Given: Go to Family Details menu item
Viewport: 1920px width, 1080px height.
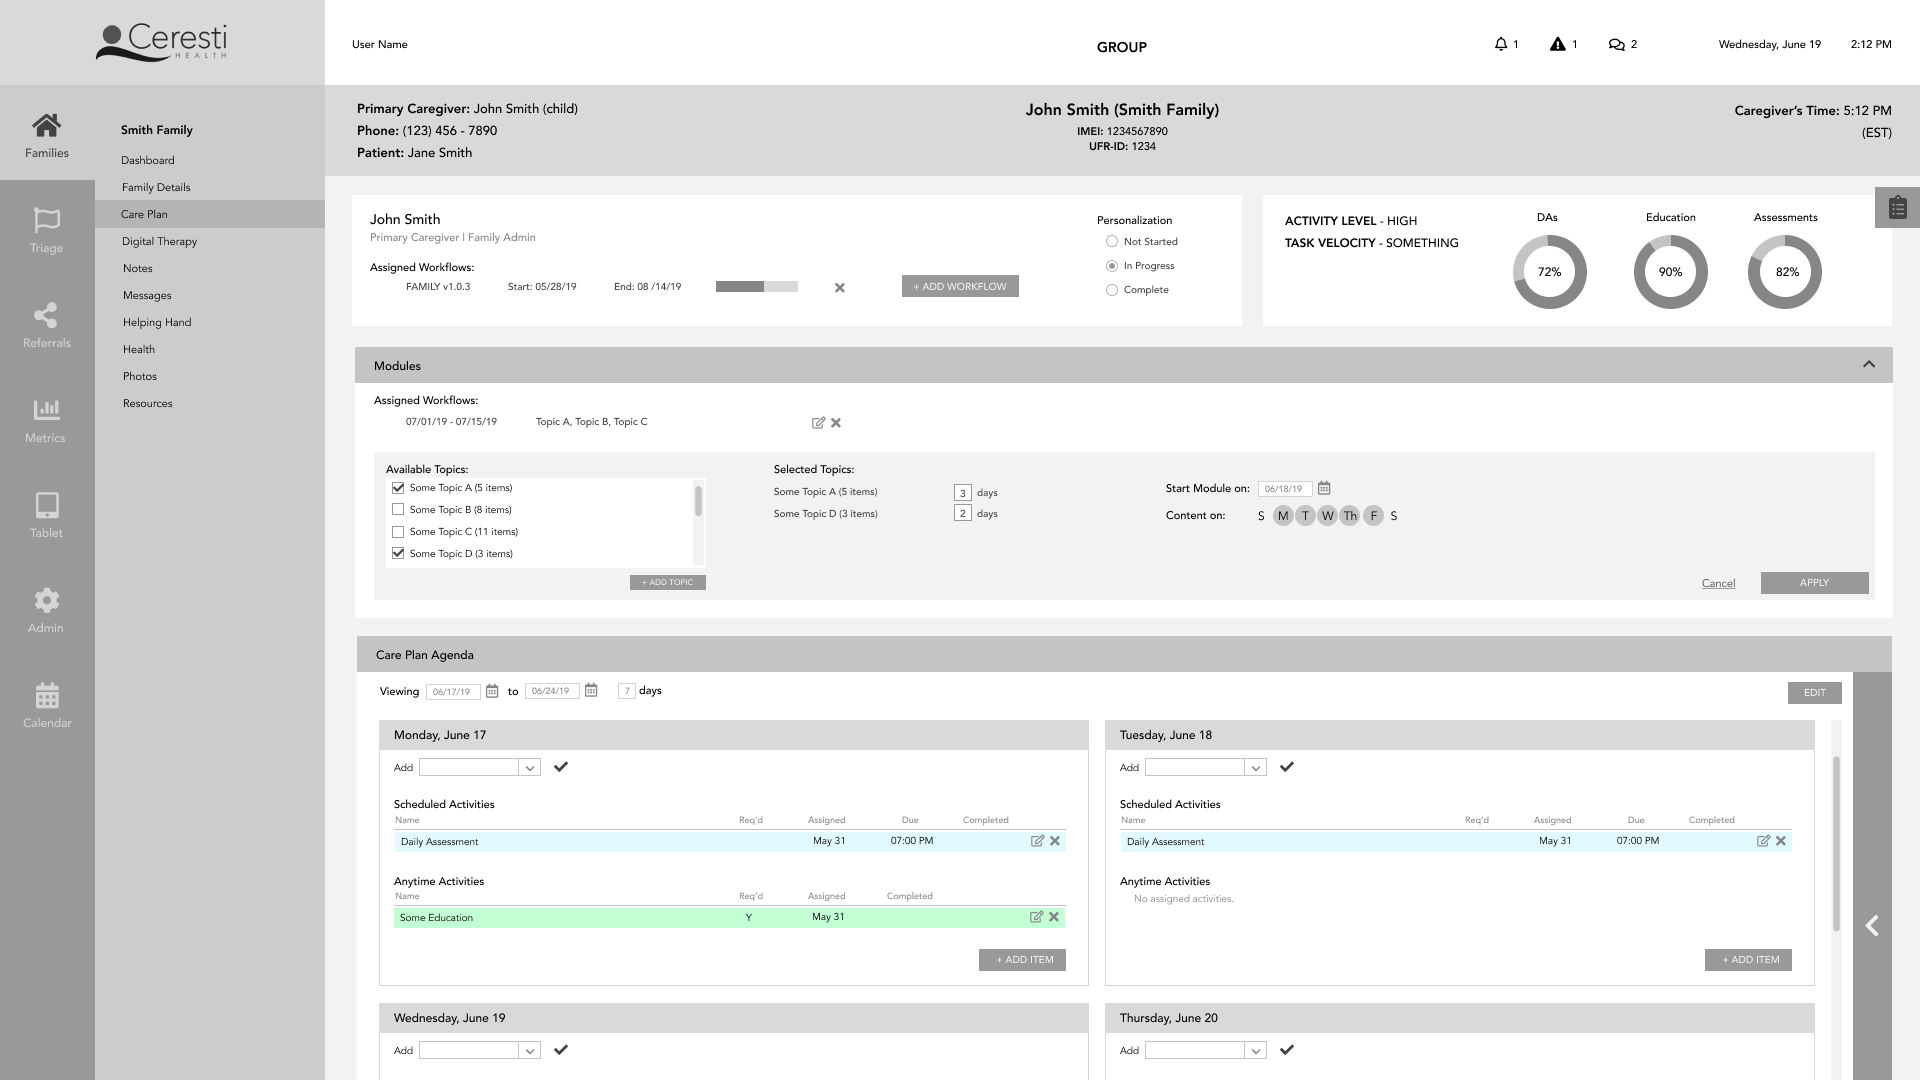Looking at the screenshot, I should coord(155,187).
